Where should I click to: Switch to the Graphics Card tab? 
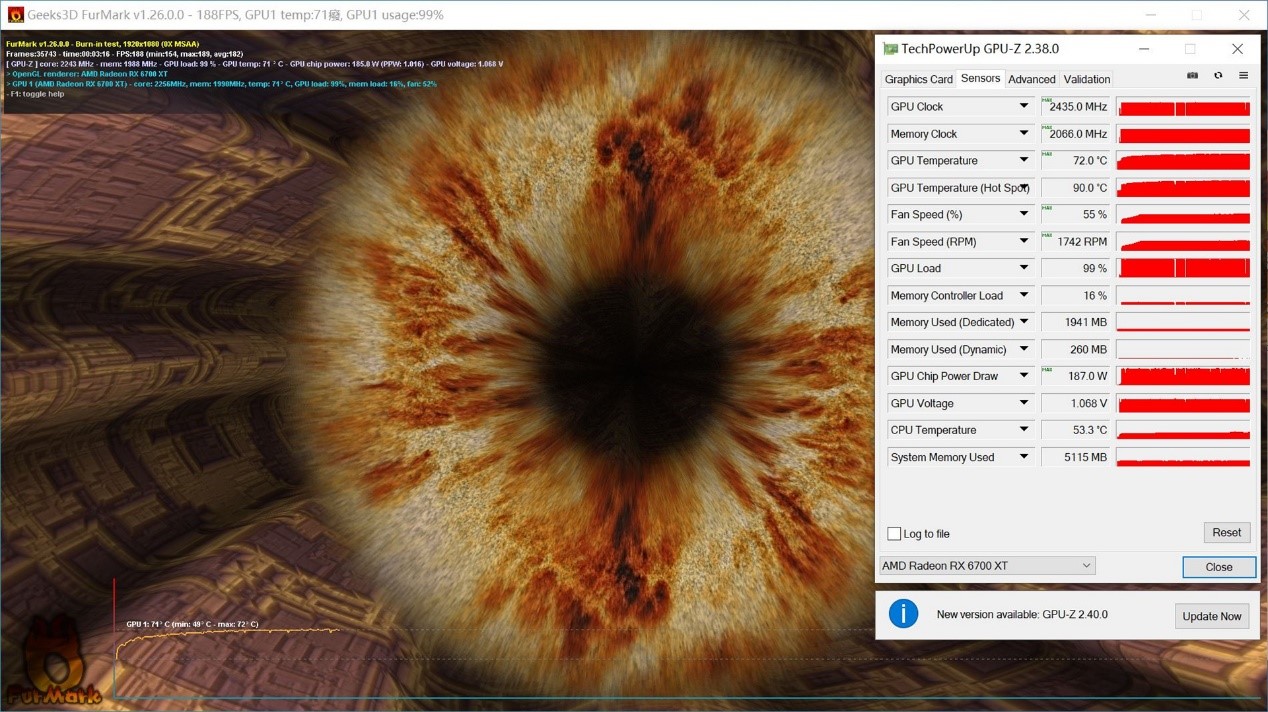pos(918,79)
